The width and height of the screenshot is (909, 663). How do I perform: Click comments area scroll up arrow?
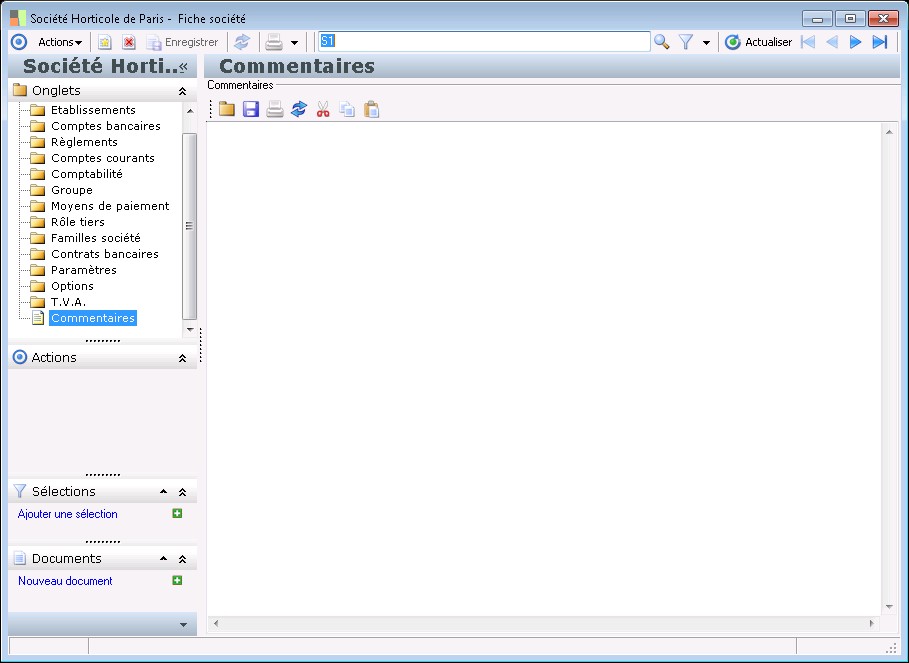[889, 133]
